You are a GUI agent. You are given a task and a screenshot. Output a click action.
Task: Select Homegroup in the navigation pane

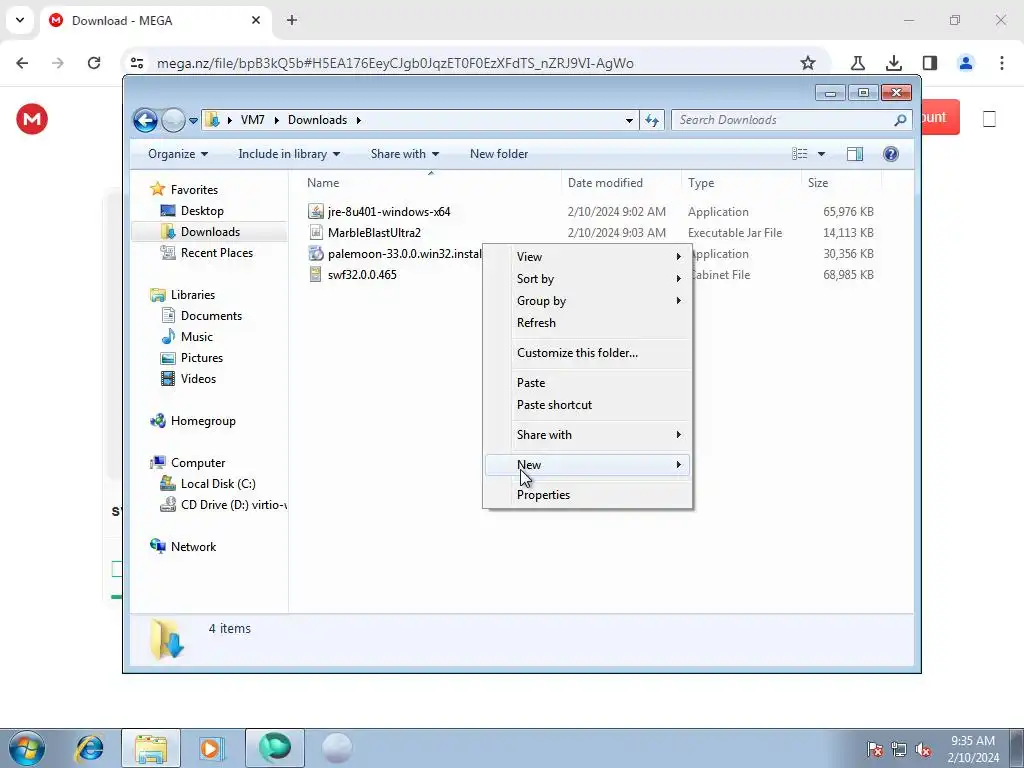203,421
